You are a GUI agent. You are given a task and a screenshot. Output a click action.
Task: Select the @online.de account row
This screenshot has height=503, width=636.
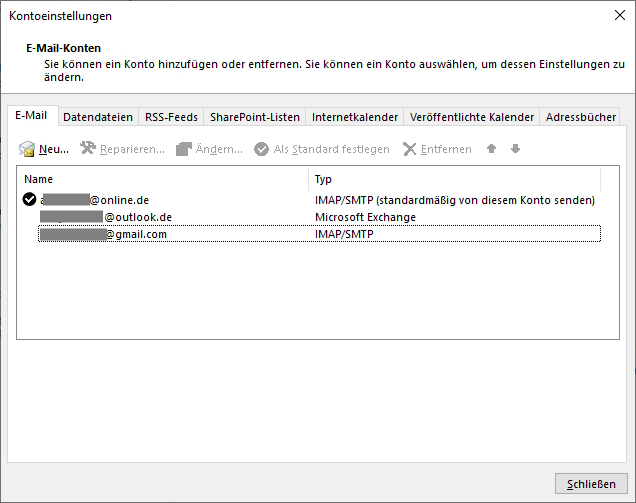point(312,200)
